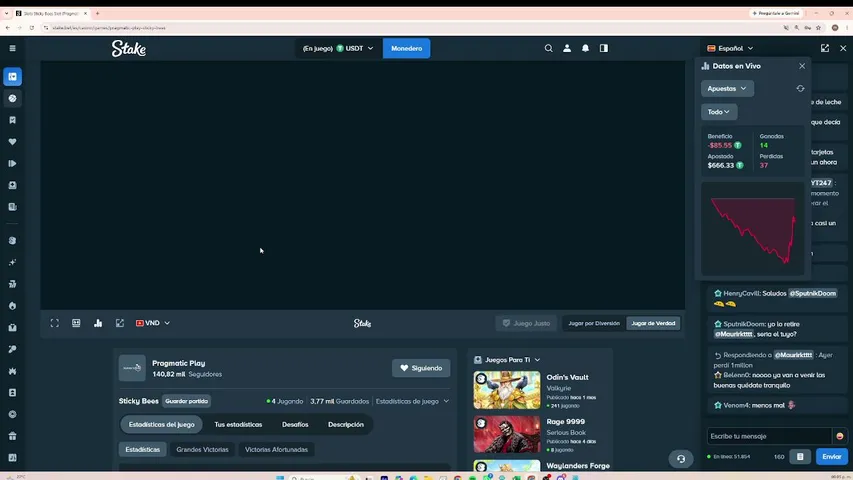The height and width of the screenshot is (480, 853).
Task: Open the gift icon in the left sidebar
Action: click(13, 436)
